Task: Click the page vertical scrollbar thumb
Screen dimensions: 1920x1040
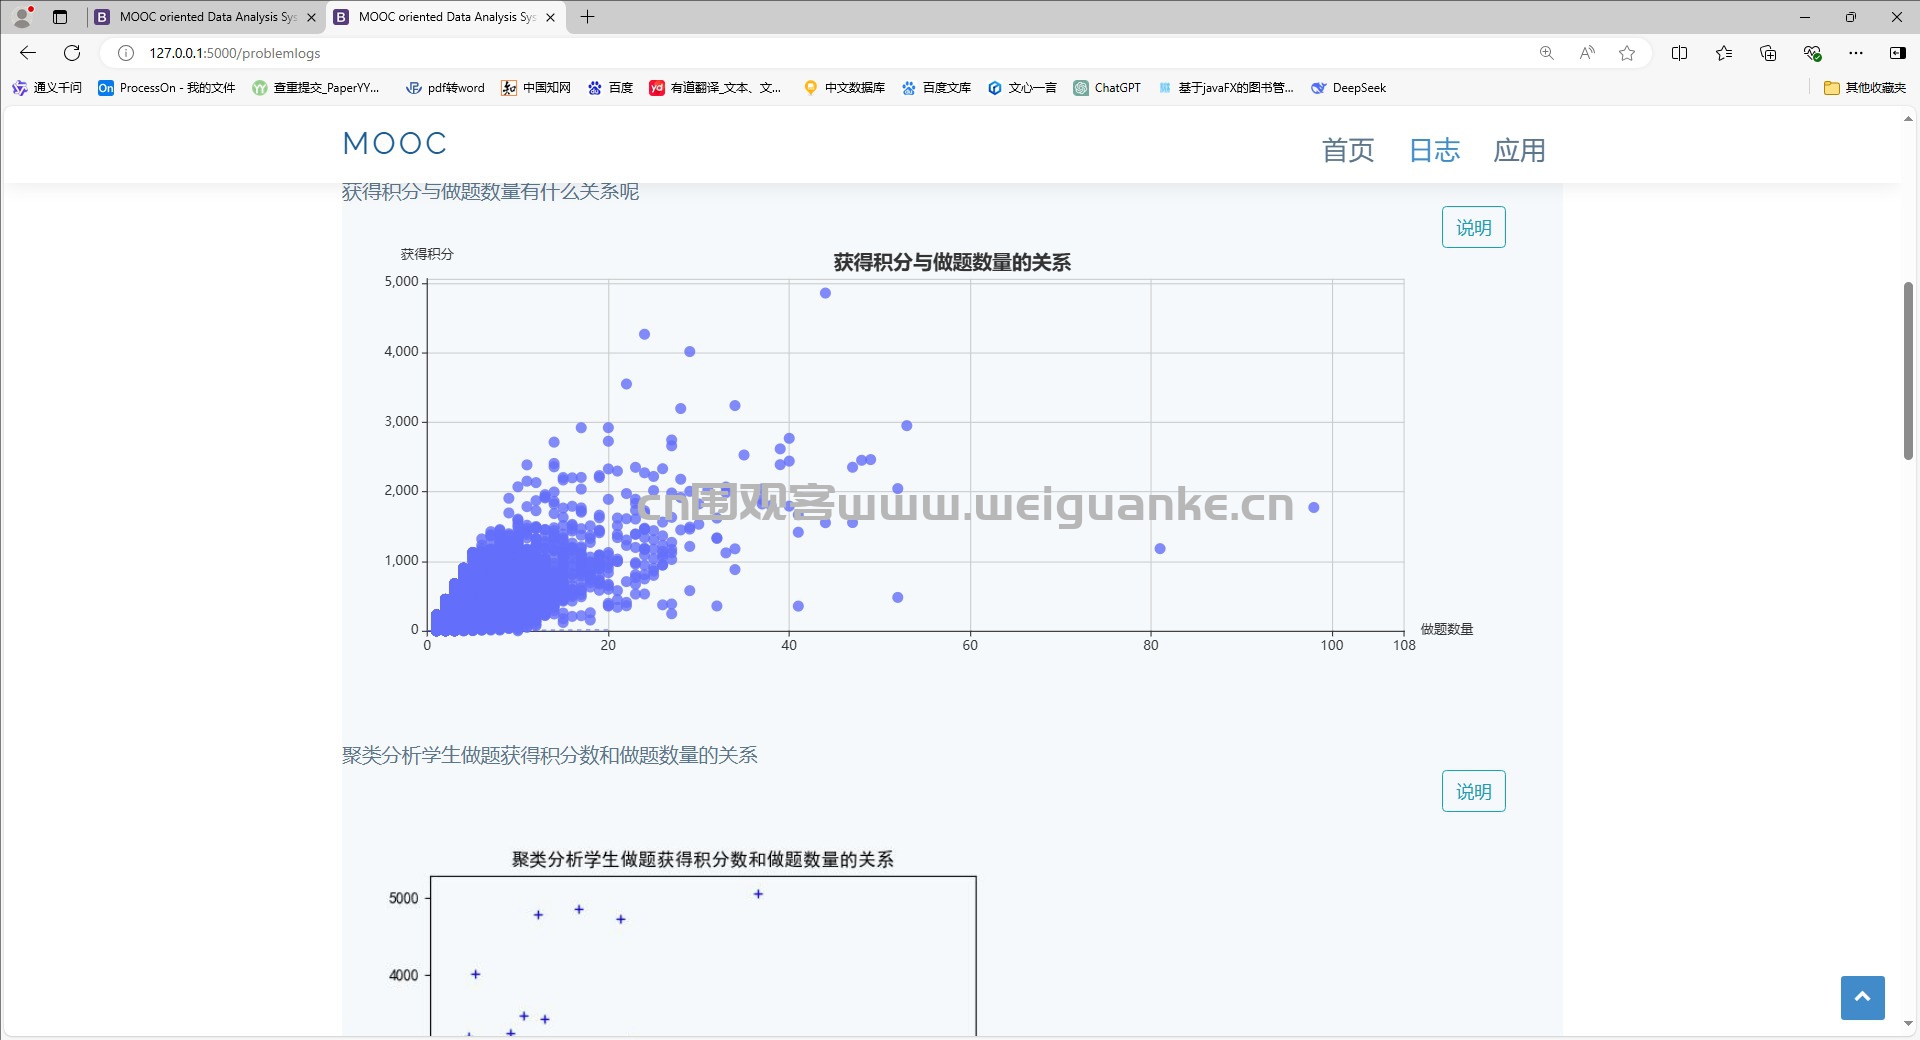Action: click(1908, 370)
